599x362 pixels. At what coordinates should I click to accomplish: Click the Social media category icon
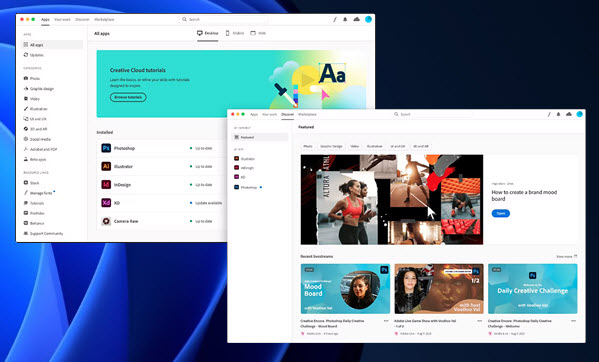pyautogui.click(x=26, y=139)
